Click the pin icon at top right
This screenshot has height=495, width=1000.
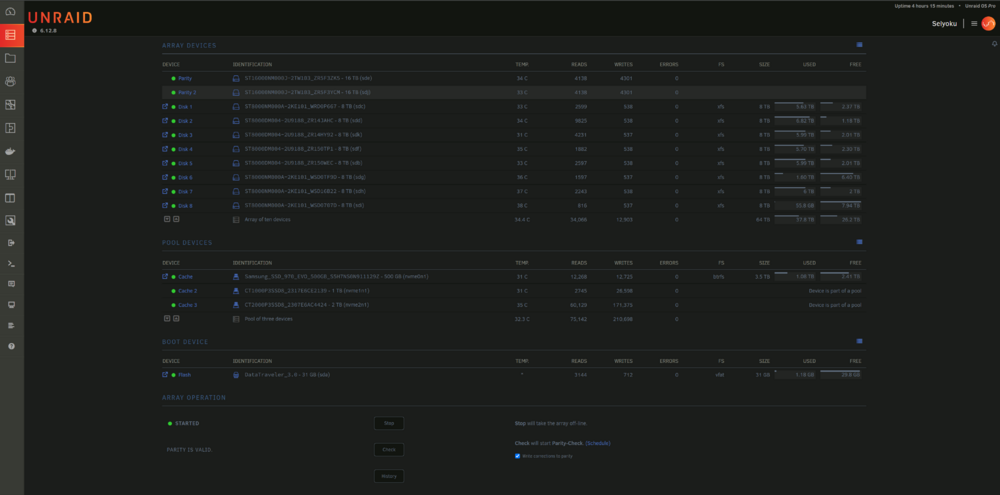pos(994,44)
